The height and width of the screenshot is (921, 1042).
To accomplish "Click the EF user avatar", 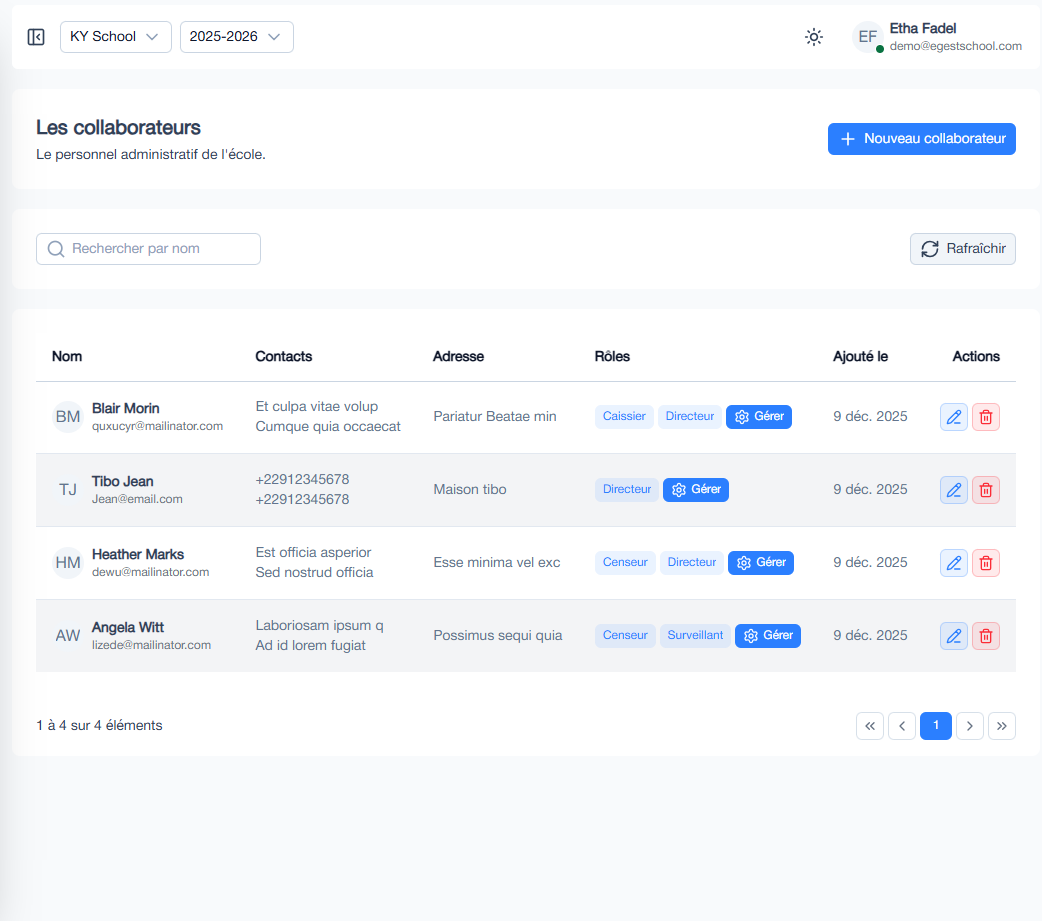I will pyautogui.click(x=867, y=37).
